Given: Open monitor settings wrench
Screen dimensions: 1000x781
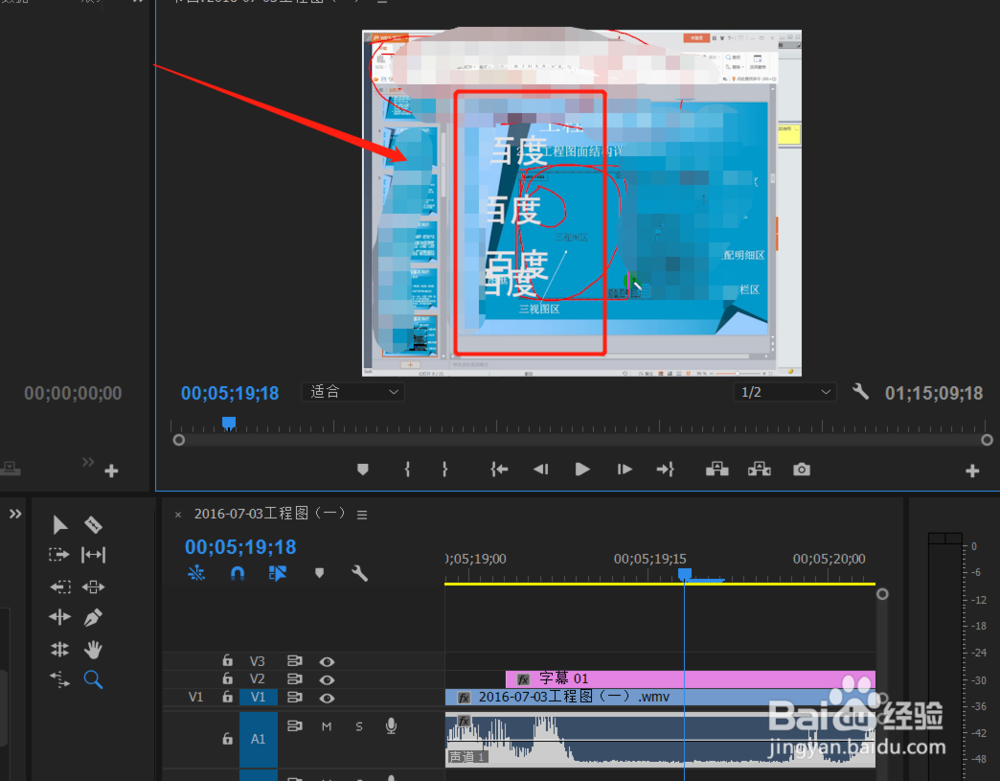Looking at the screenshot, I should pyautogui.click(x=860, y=391).
